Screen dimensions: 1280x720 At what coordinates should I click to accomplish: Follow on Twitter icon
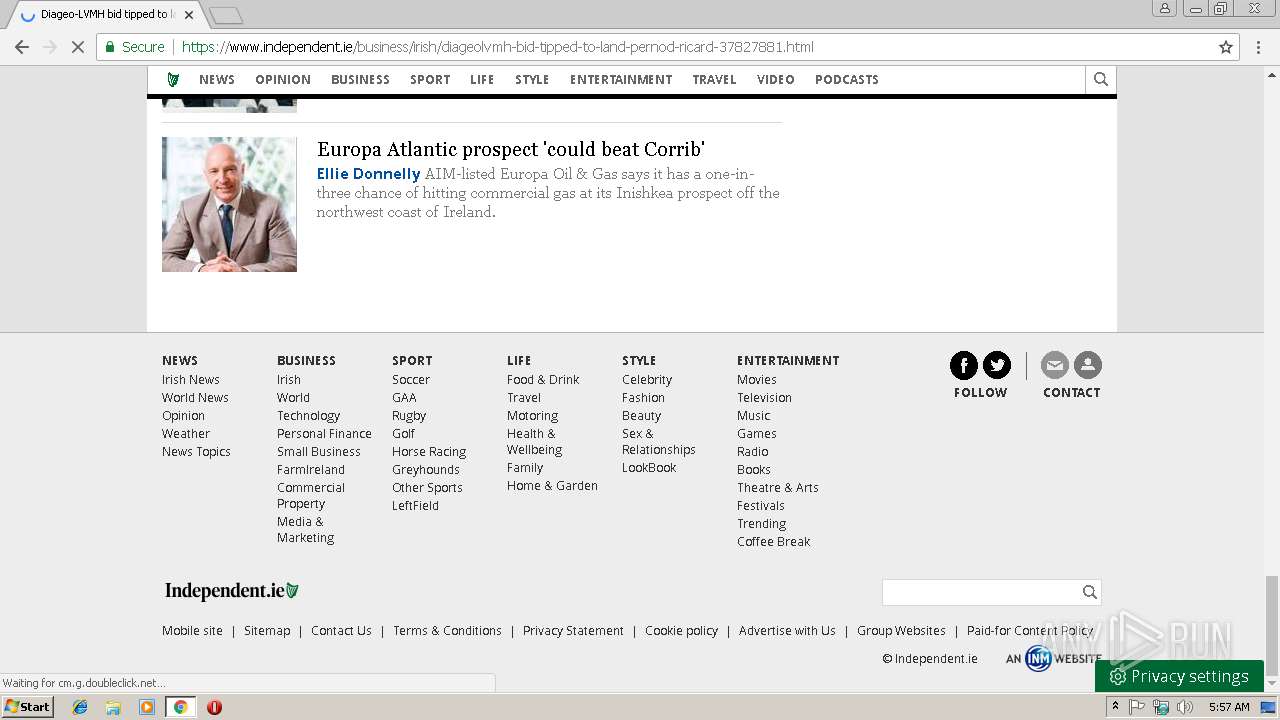tap(997, 365)
